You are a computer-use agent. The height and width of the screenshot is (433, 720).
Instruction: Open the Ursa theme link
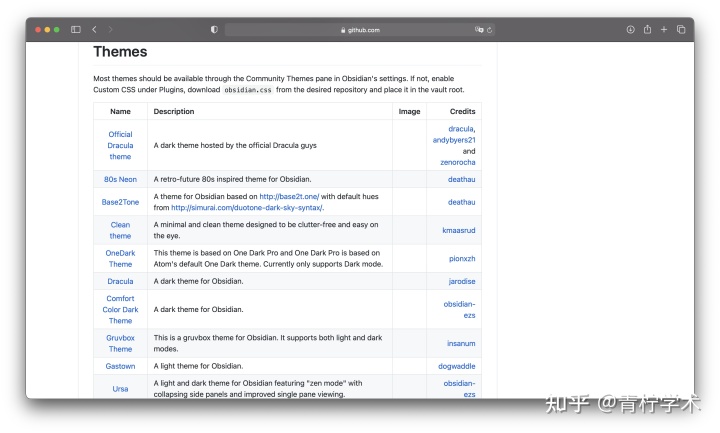[x=120, y=388]
